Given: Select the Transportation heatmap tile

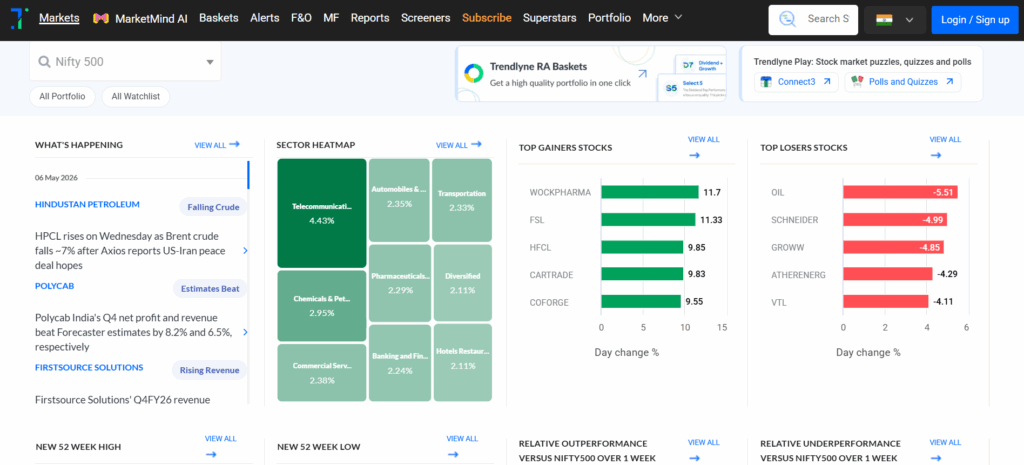Looking at the screenshot, I should [462, 200].
